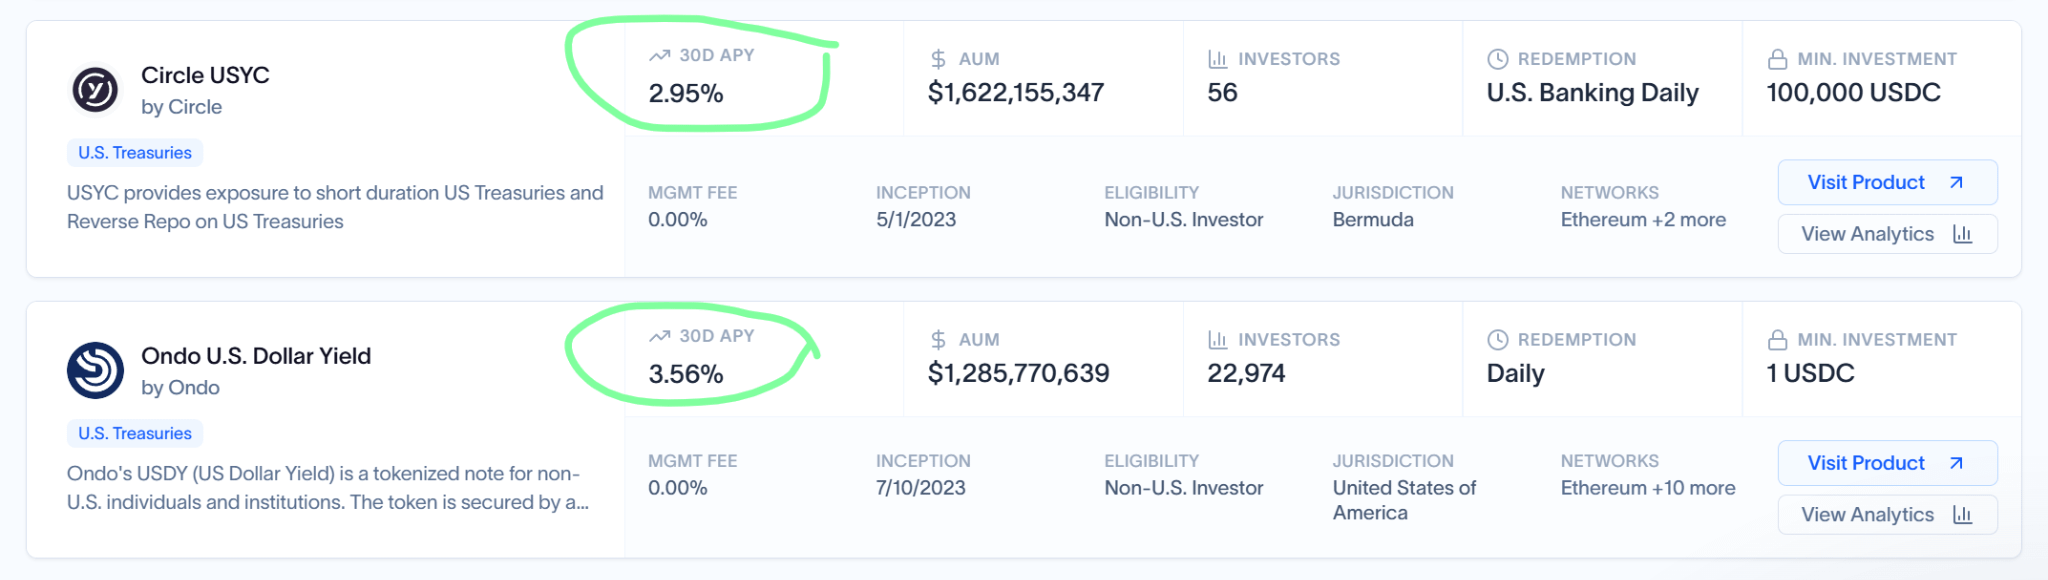The height and width of the screenshot is (580, 2048).
Task: View Analytics for Circle USYC
Action: (1886, 234)
